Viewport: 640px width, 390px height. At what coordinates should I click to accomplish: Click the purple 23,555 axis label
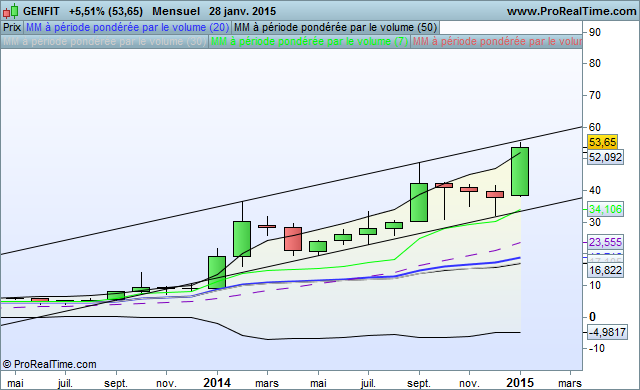pos(605,242)
